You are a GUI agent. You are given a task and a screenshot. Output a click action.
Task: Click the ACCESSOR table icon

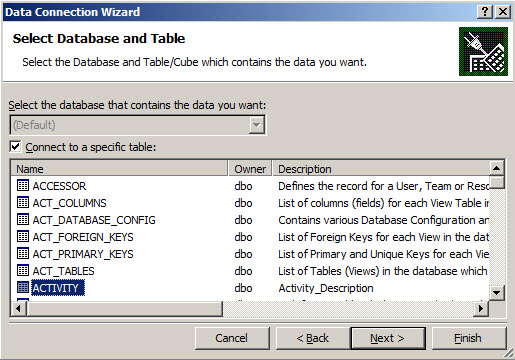click(x=23, y=185)
